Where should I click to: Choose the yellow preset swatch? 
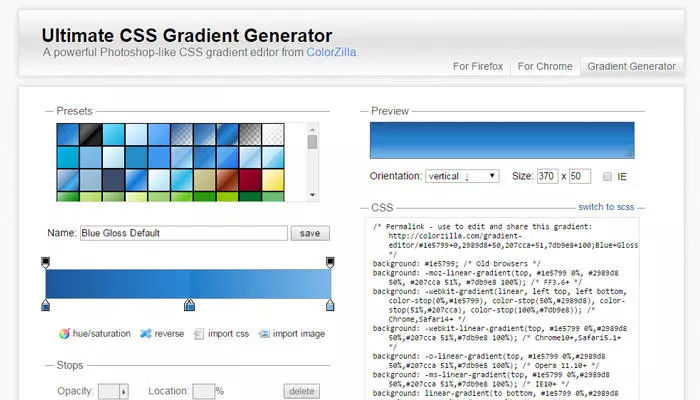(273, 180)
